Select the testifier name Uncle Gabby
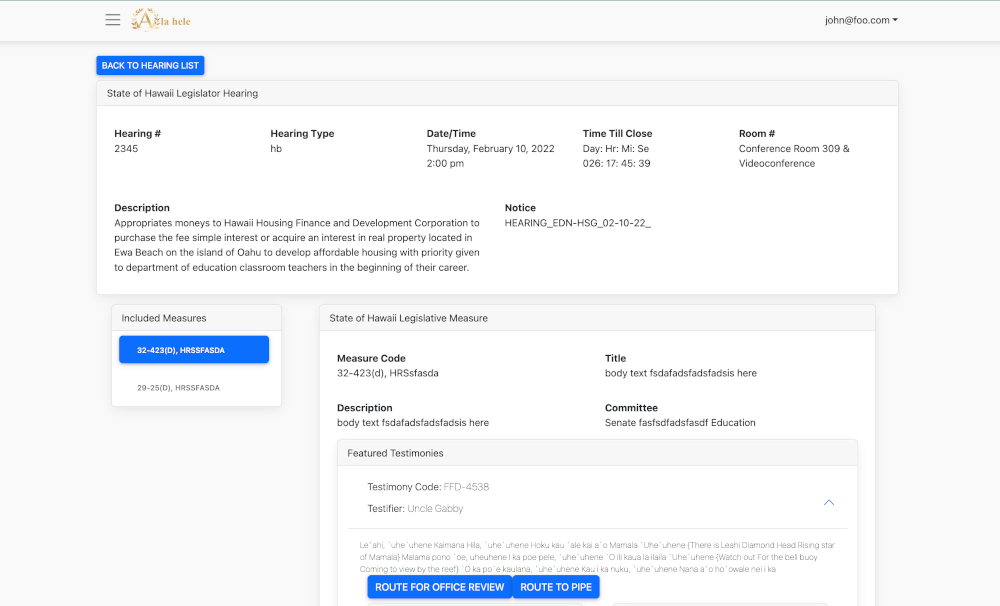Image resolution: width=1000 pixels, height=606 pixels. click(435, 509)
